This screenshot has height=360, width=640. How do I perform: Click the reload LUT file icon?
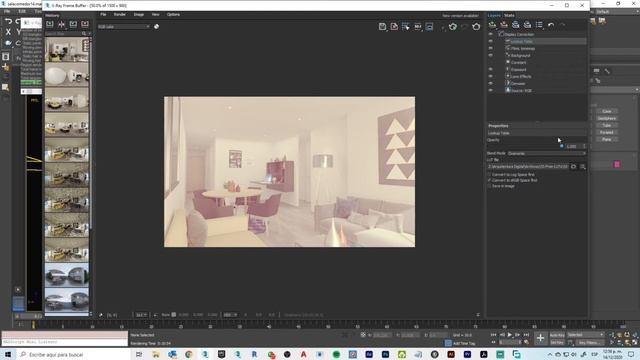click(x=573, y=167)
